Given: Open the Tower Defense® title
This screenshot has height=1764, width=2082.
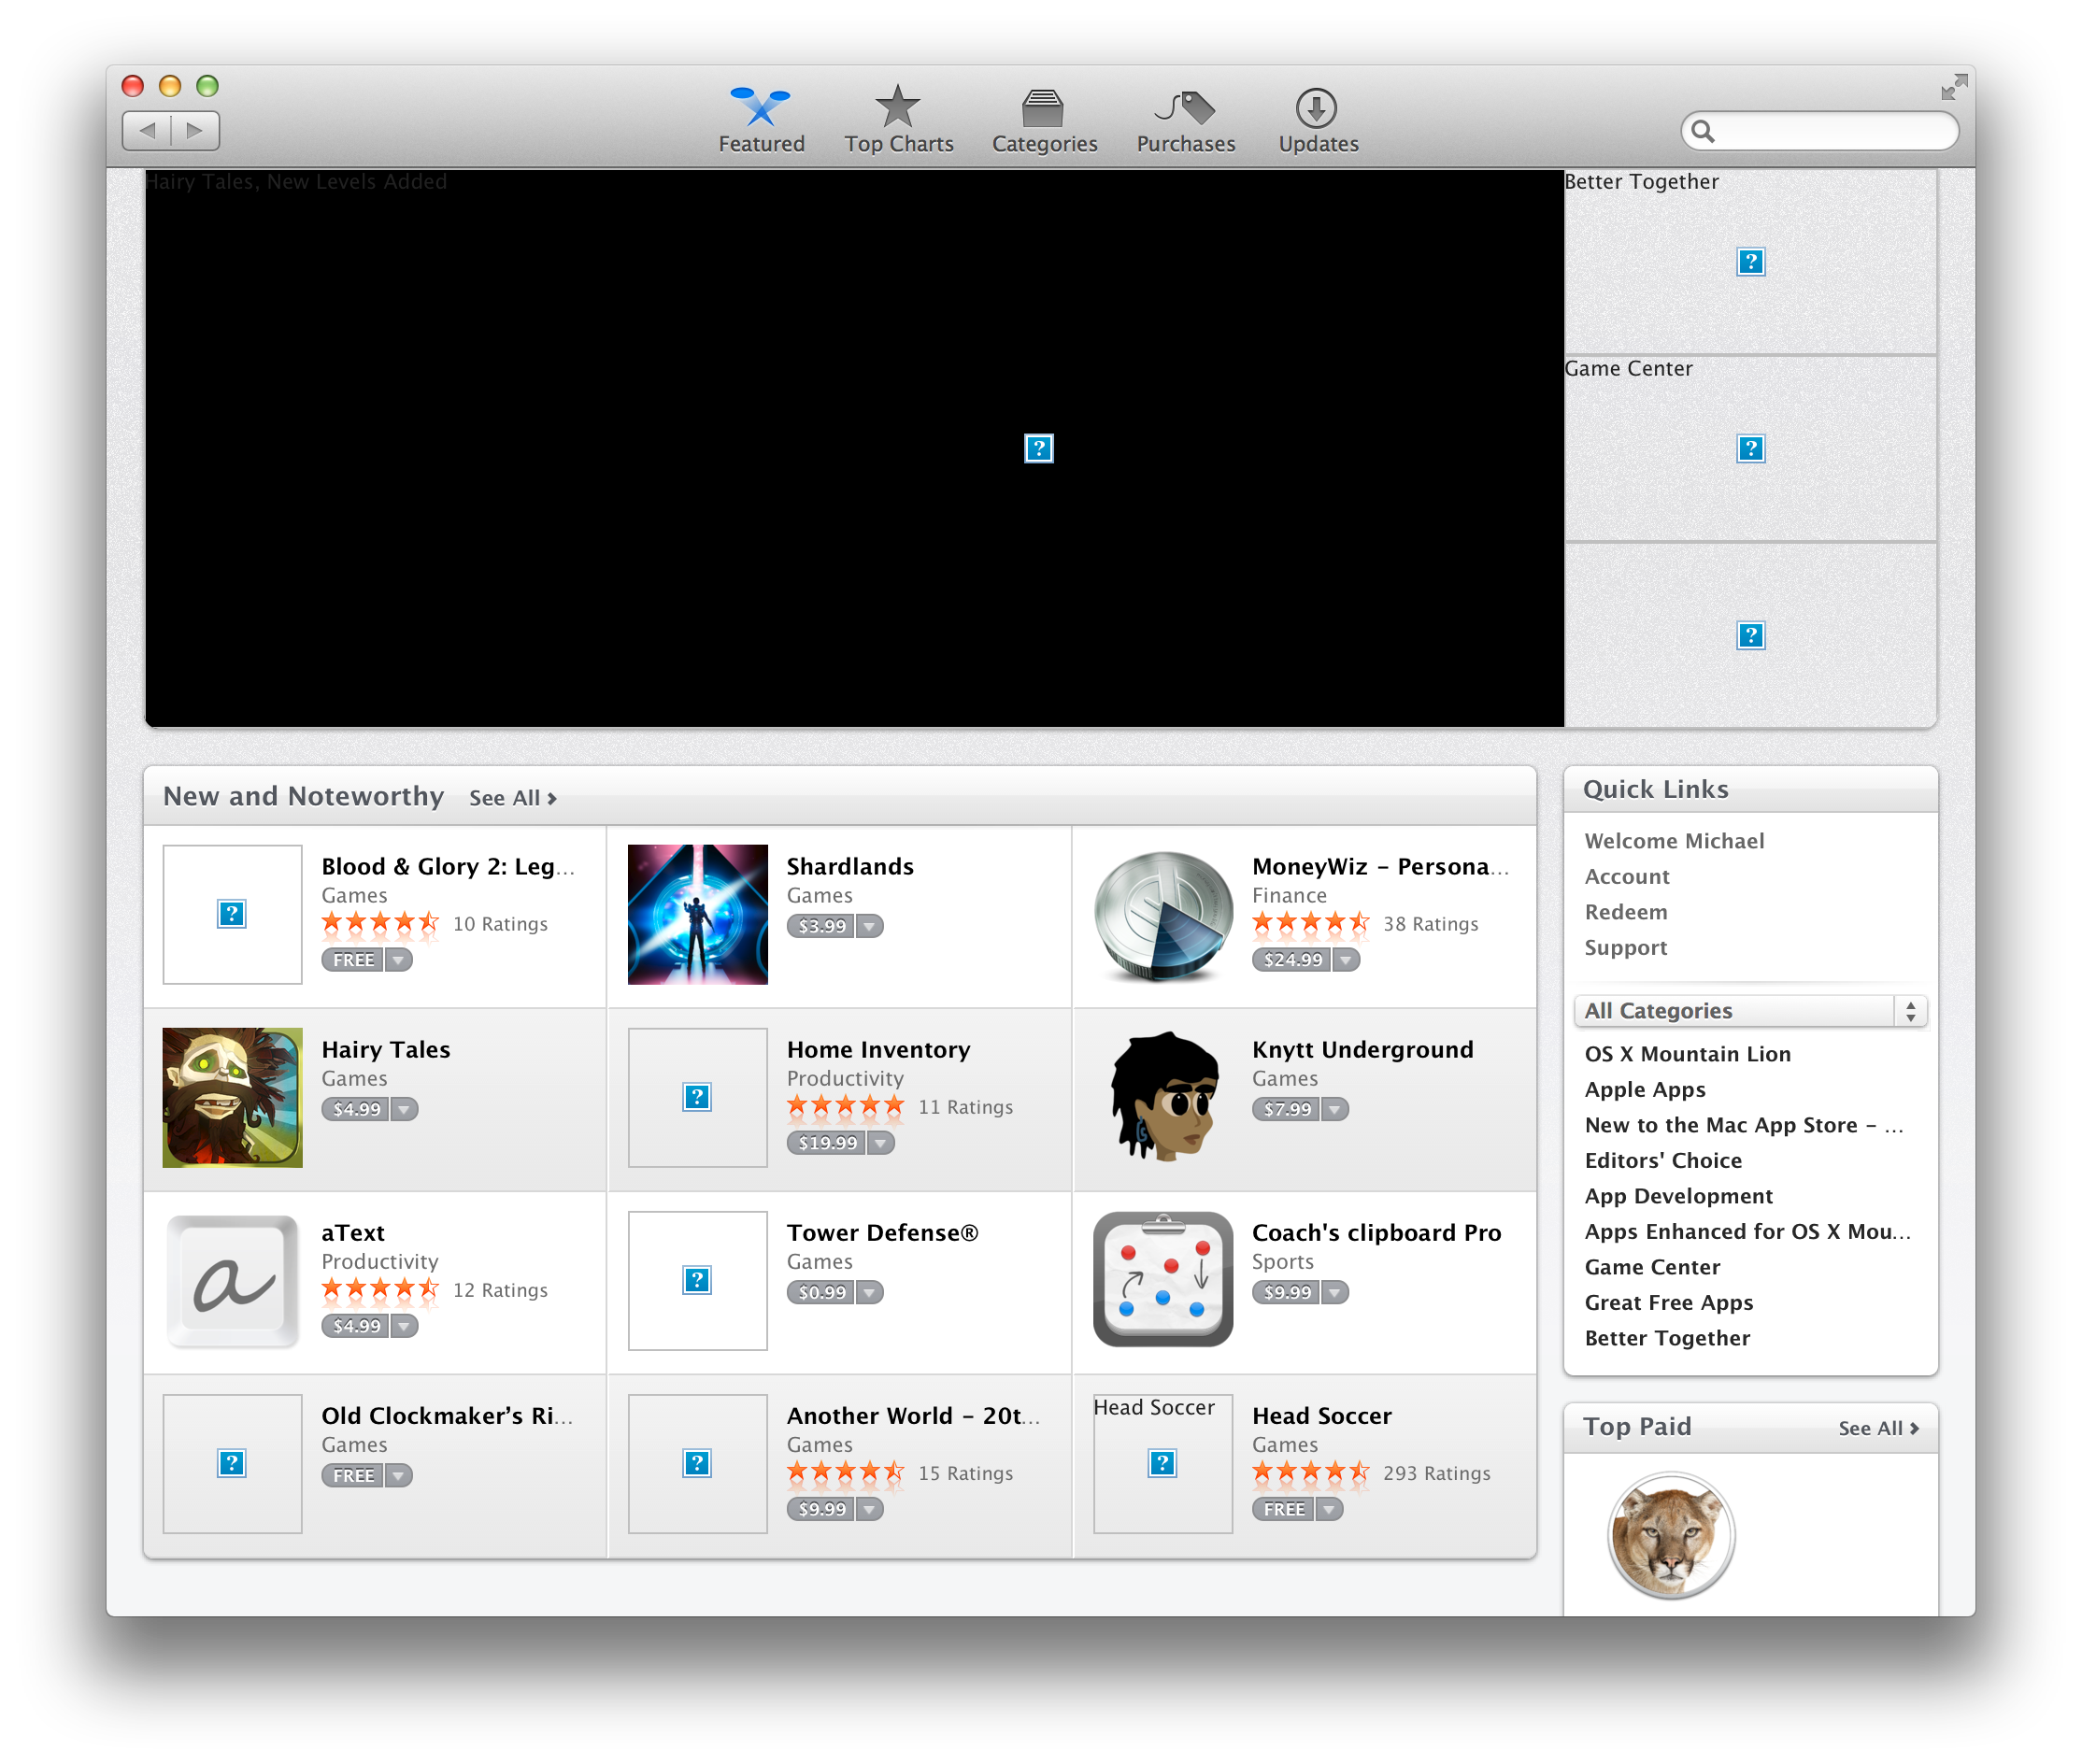Looking at the screenshot, I should [x=882, y=1232].
